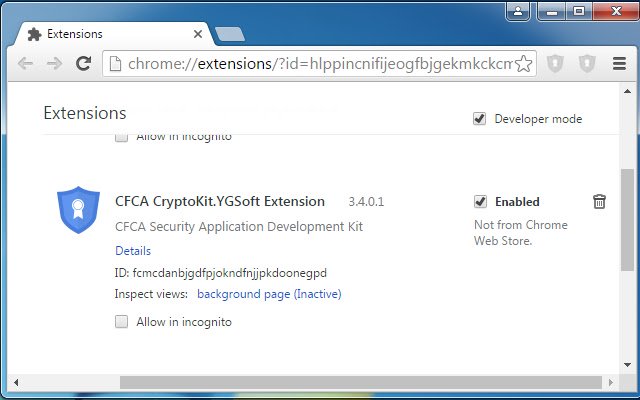Open background page (Inactive) inspect view
This screenshot has height=400, width=640.
click(269, 294)
